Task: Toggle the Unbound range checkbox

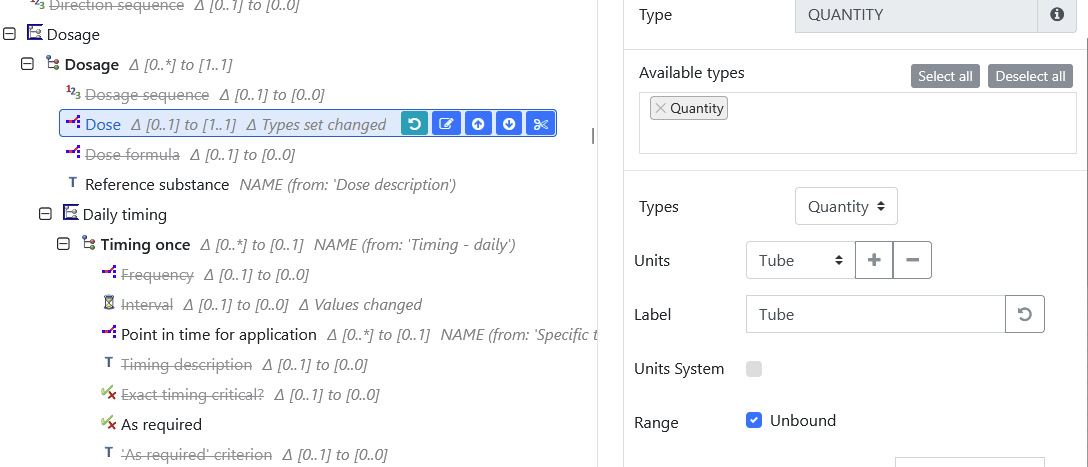Action: click(x=754, y=420)
